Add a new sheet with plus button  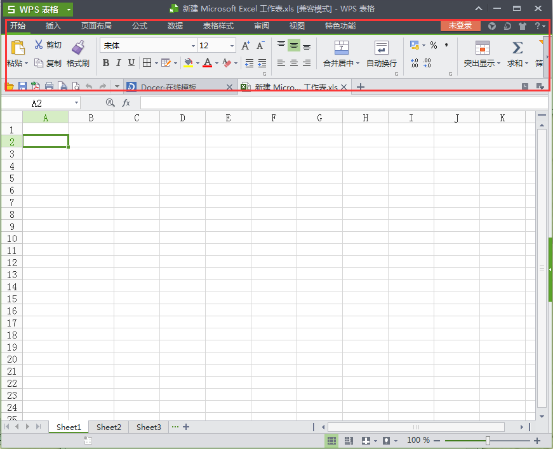coord(186,427)
